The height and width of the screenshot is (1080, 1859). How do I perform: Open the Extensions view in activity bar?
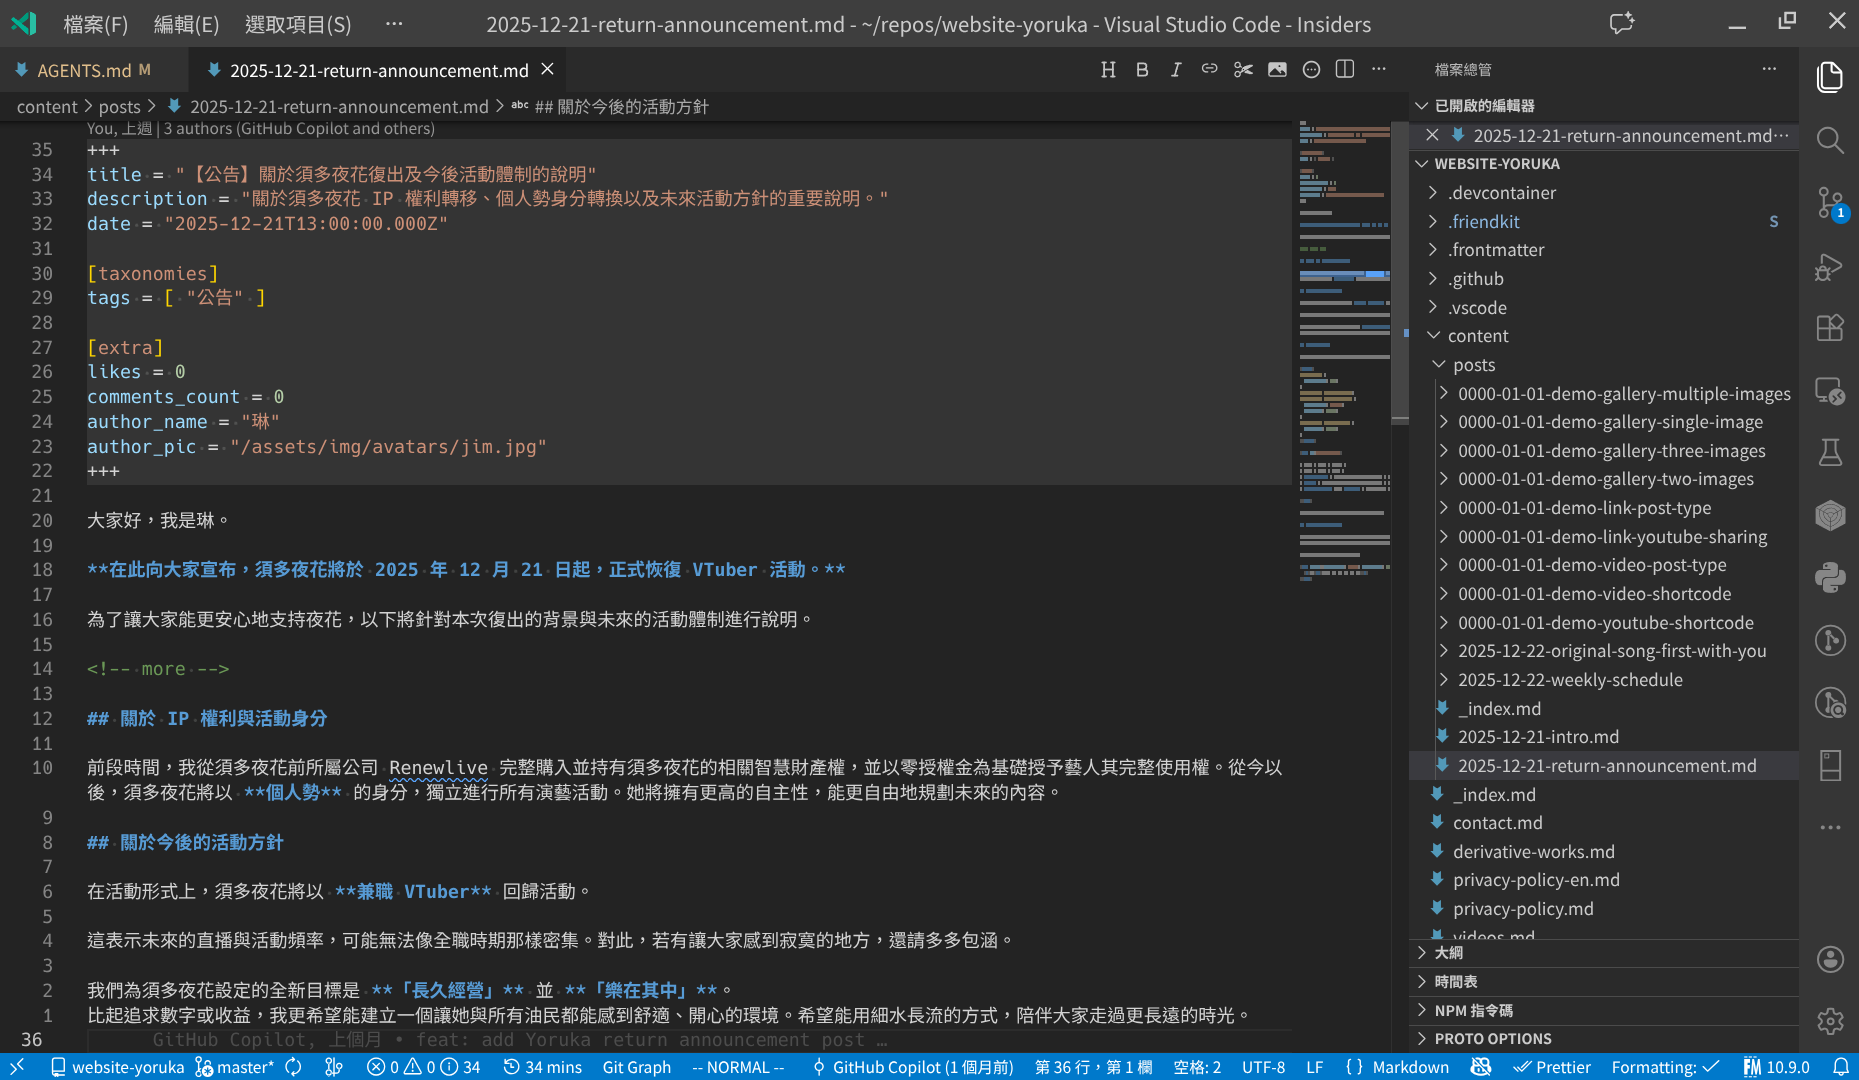1830,328
